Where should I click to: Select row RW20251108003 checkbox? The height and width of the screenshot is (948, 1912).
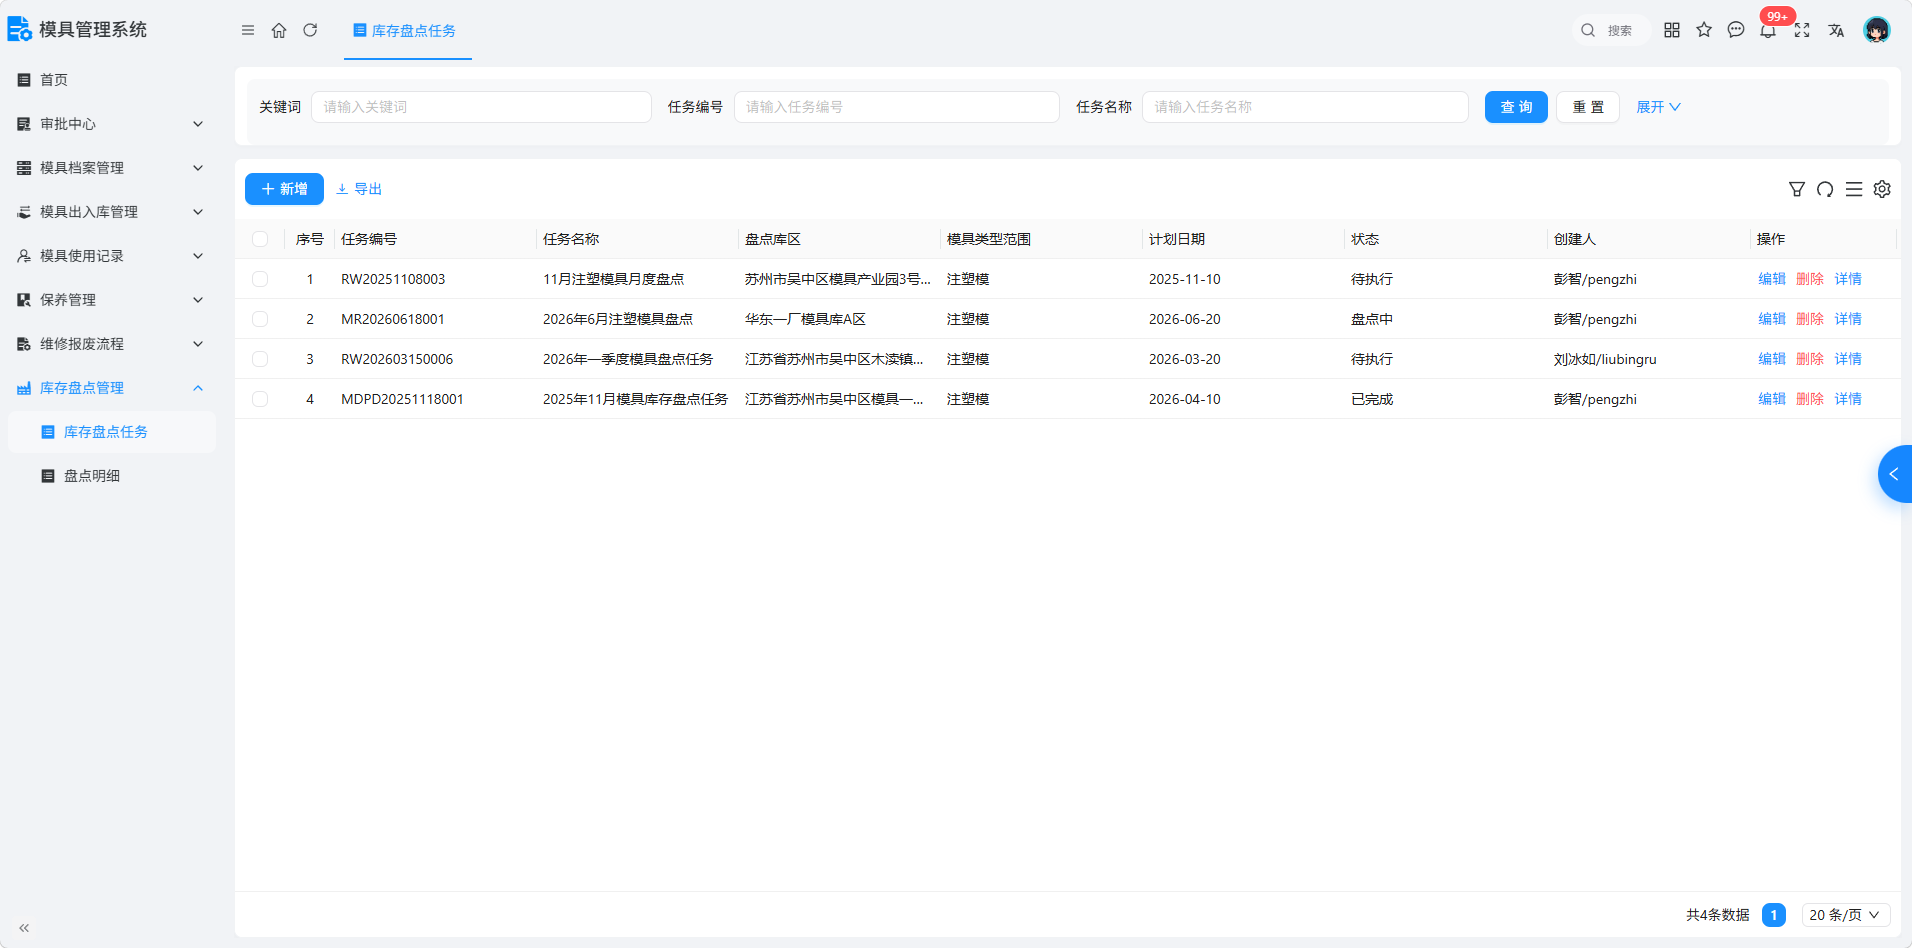(x=260, y=279)
